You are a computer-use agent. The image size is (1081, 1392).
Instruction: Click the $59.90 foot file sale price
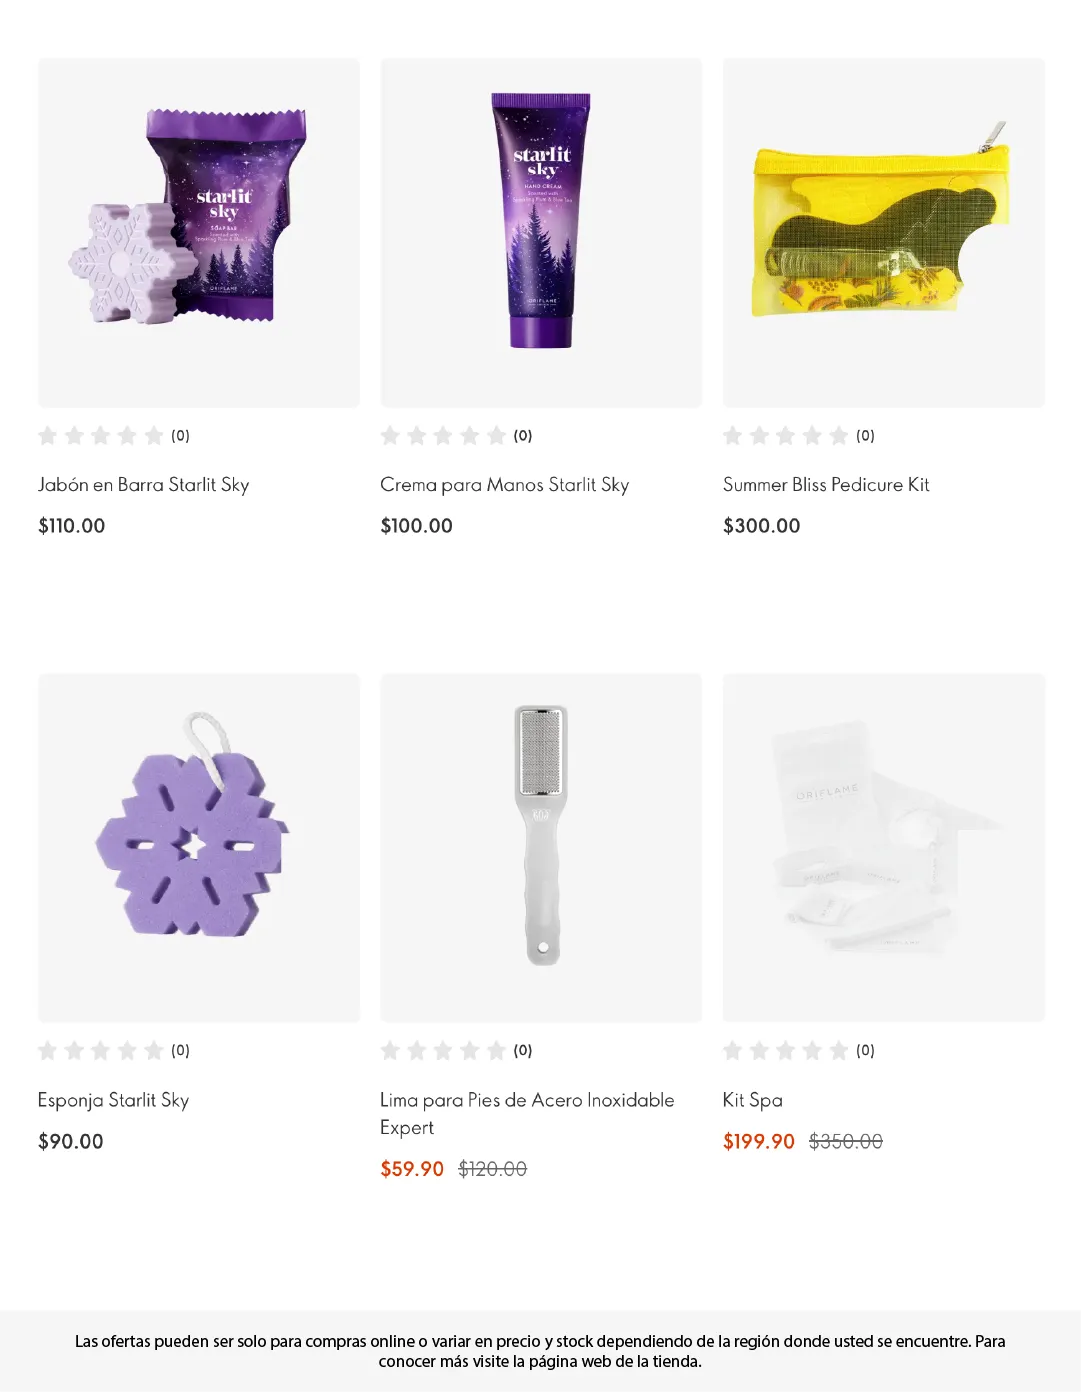[x=411, y=1169]
